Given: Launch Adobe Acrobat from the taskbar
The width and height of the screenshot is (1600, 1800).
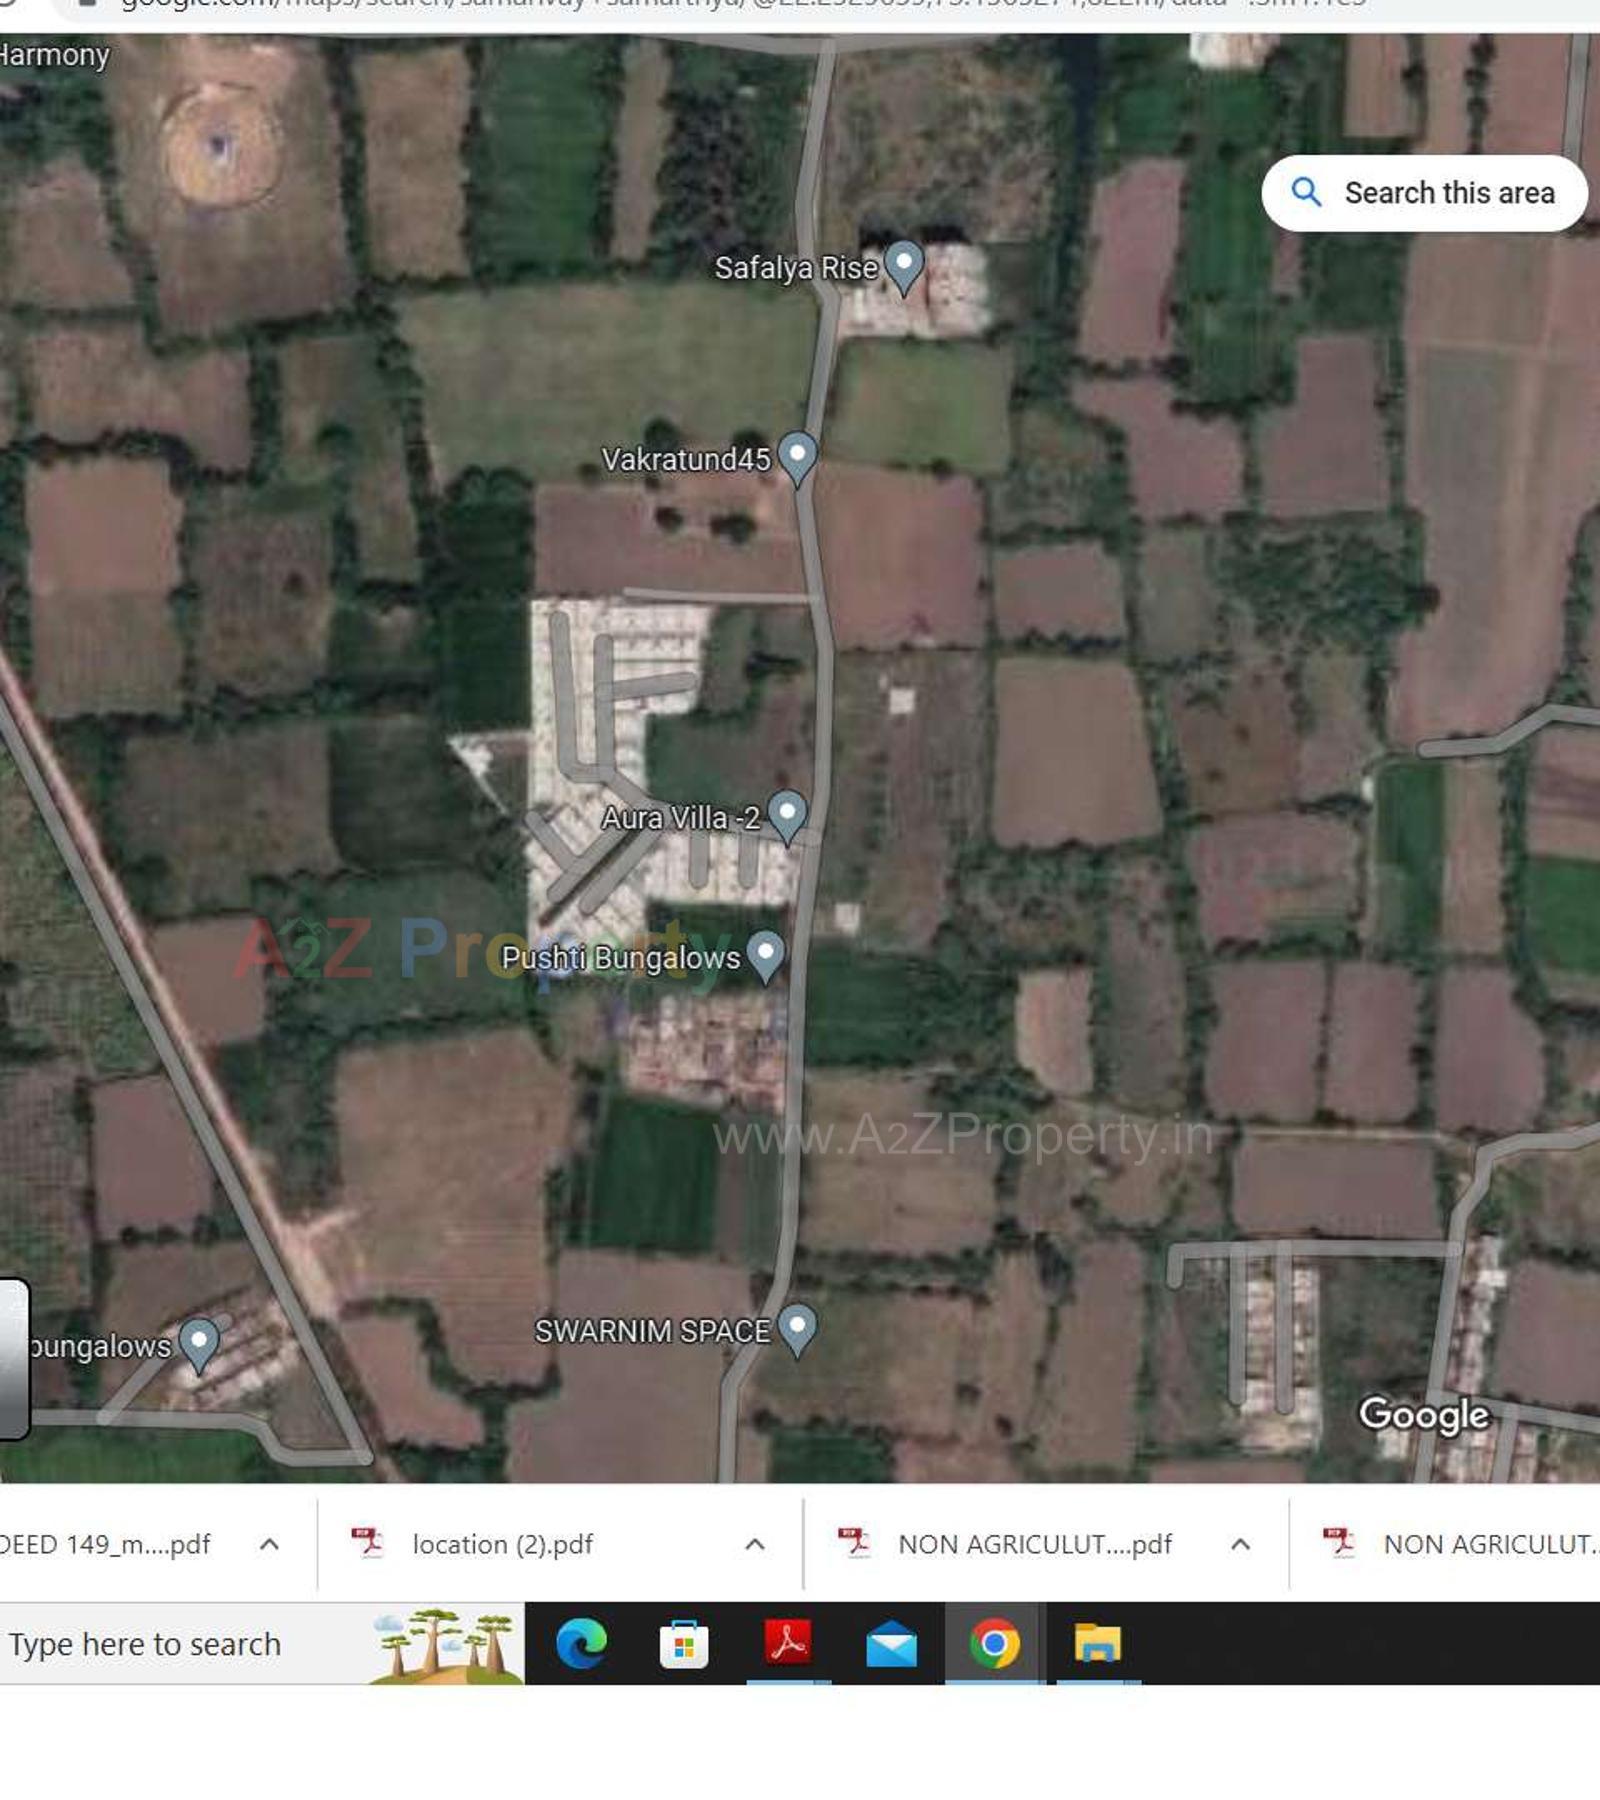Looking at the screenshot, I should point(788,1644).
